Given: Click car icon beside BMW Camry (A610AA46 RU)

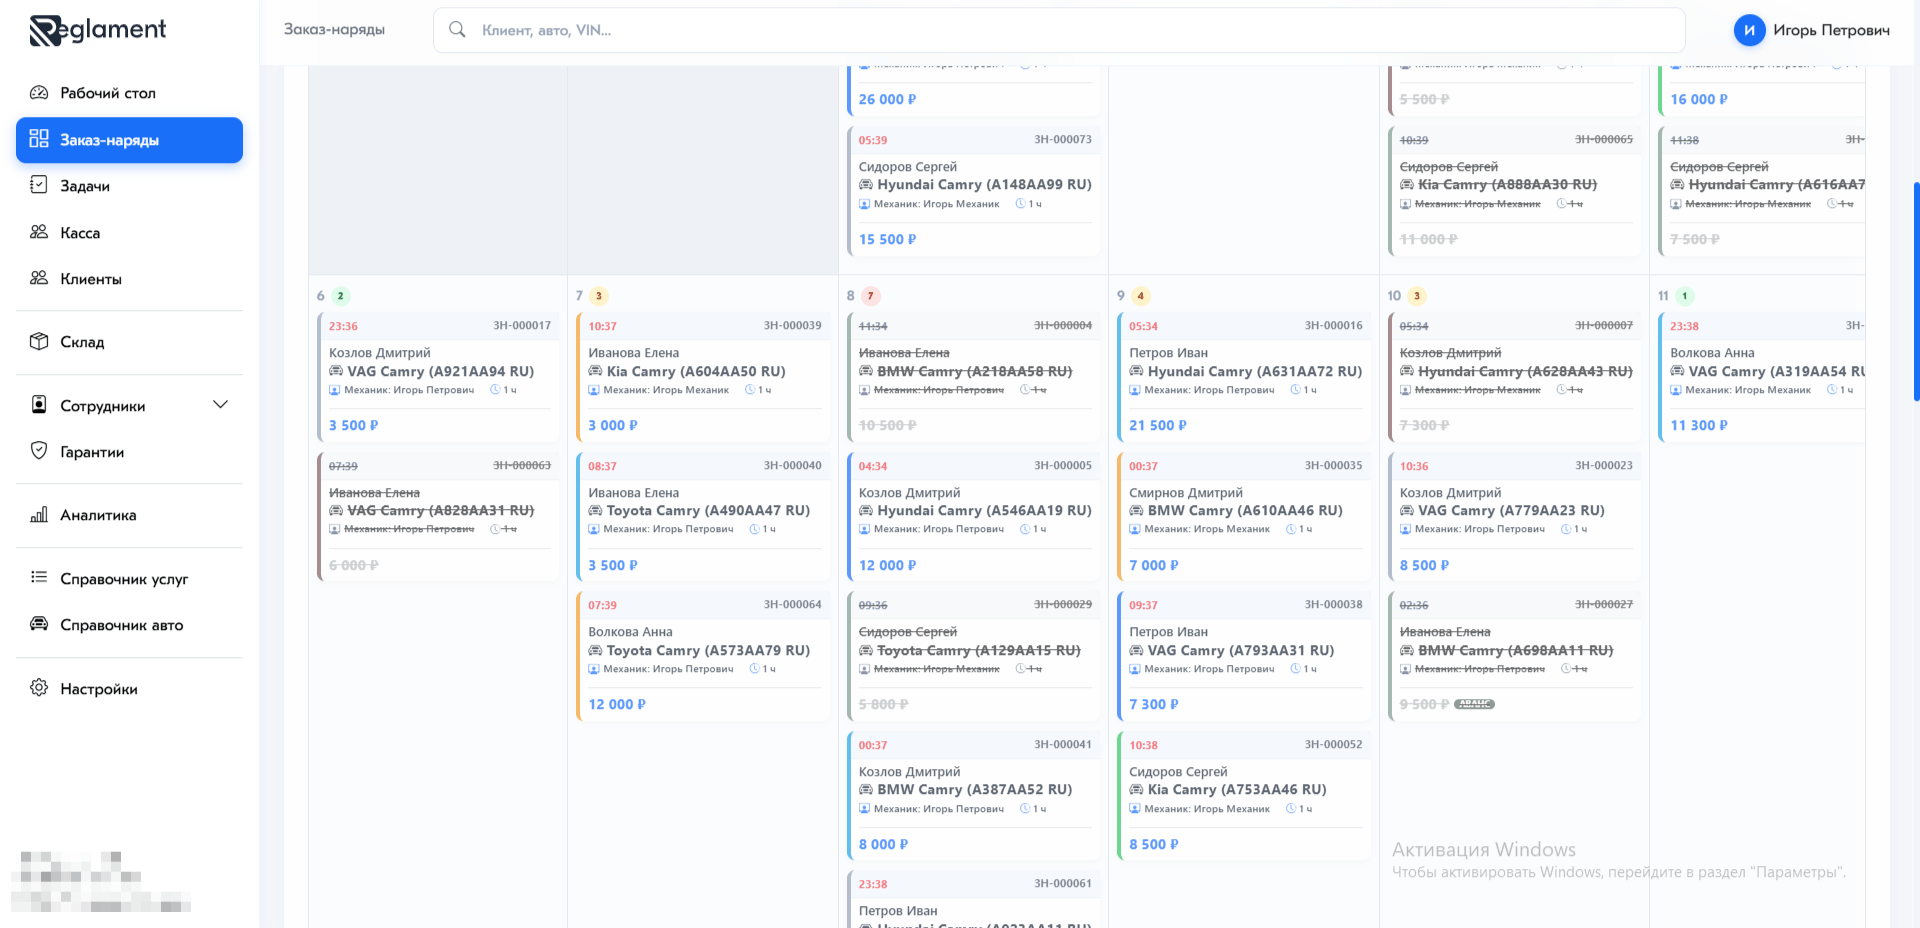Looking at the screenshot, I should pos(1136,511).
